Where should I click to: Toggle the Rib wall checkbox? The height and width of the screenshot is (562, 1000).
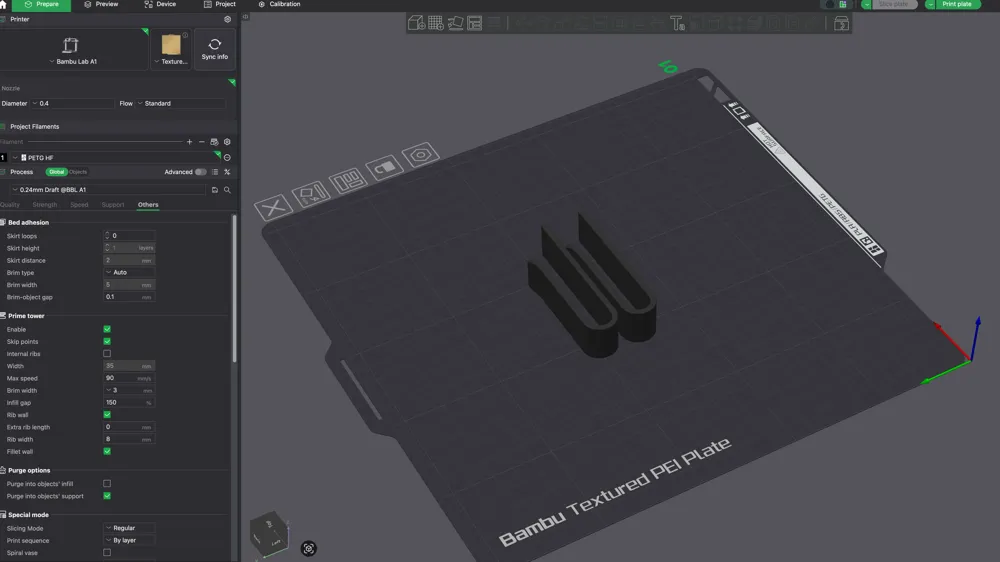pyautogui.click(x=107, y=415)
